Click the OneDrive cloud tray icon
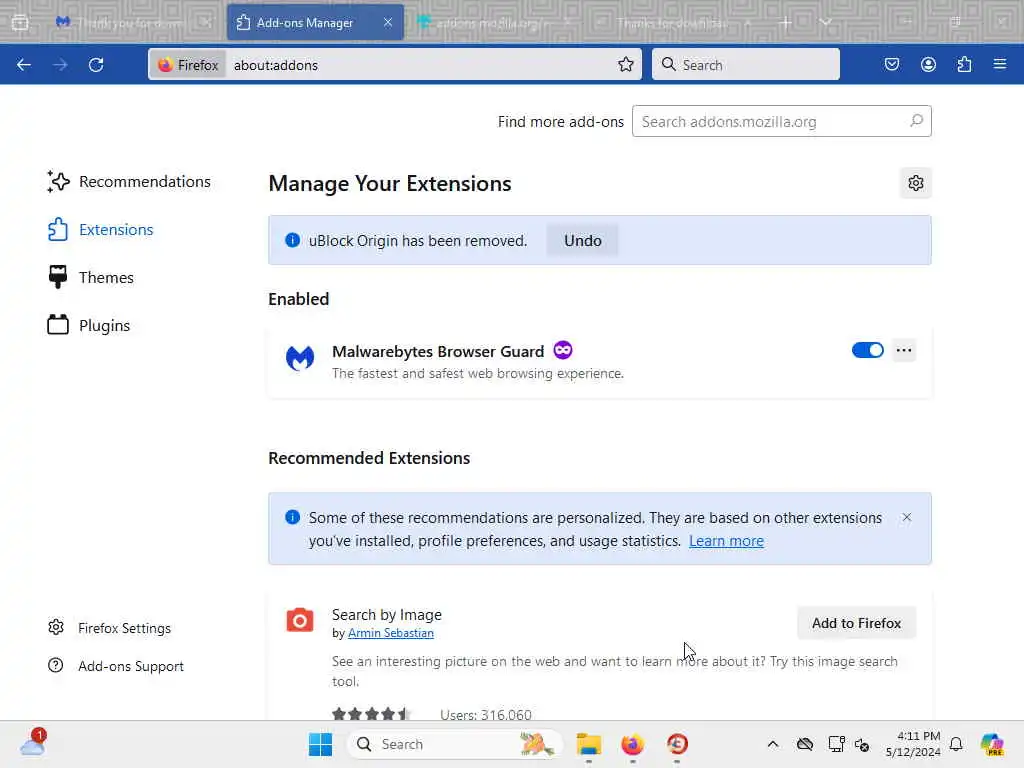This screenshot has height=768, width=1024. (x=805, y=744)
